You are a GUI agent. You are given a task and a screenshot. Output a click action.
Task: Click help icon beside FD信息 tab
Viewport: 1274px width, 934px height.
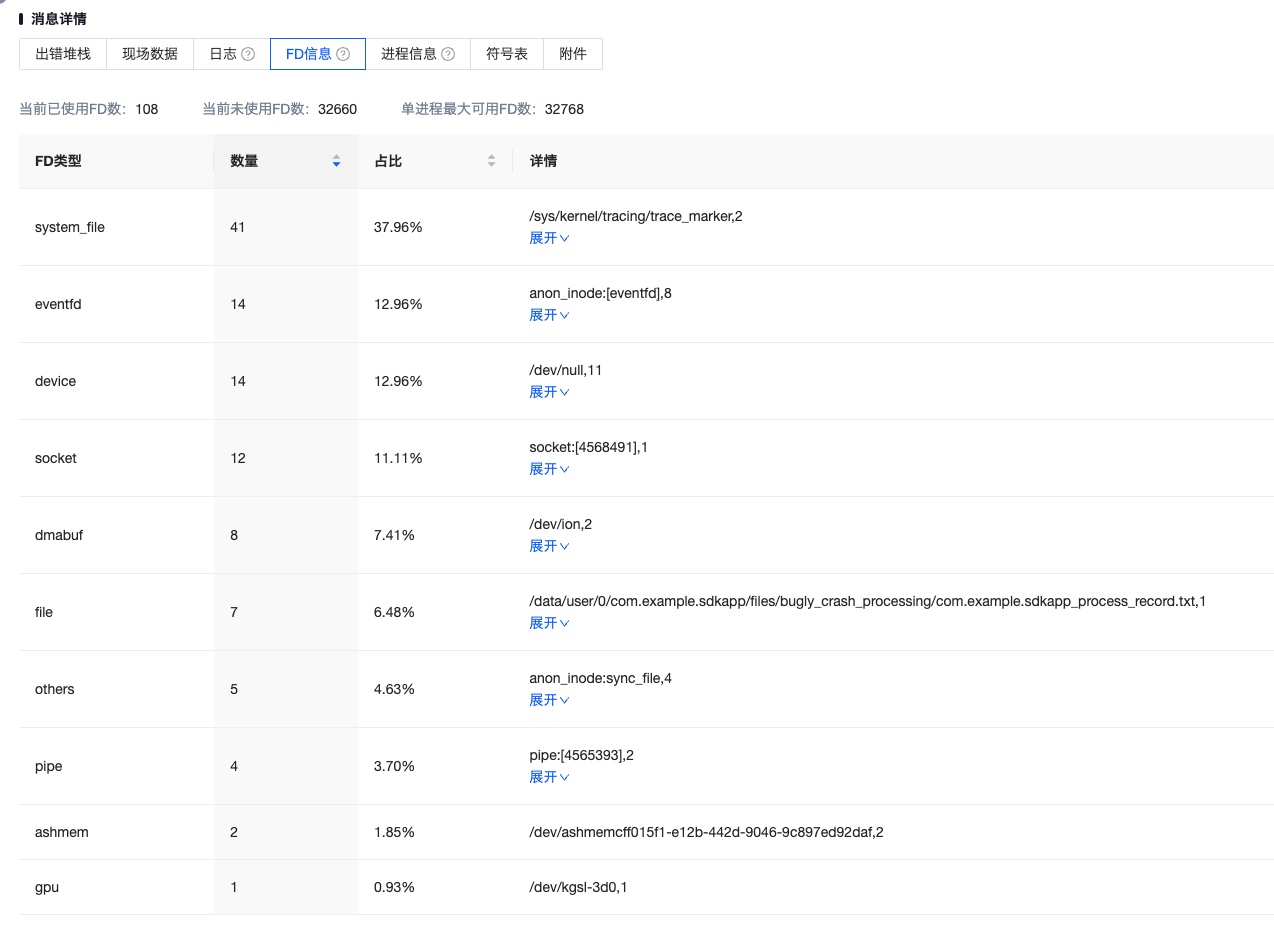pyautogui.click(x=343, y=54)
